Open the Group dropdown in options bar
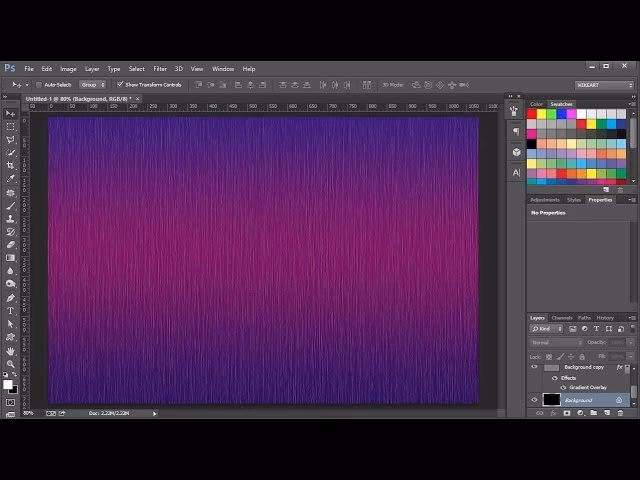Screen dimensions: 640x480 pos(93,85)
